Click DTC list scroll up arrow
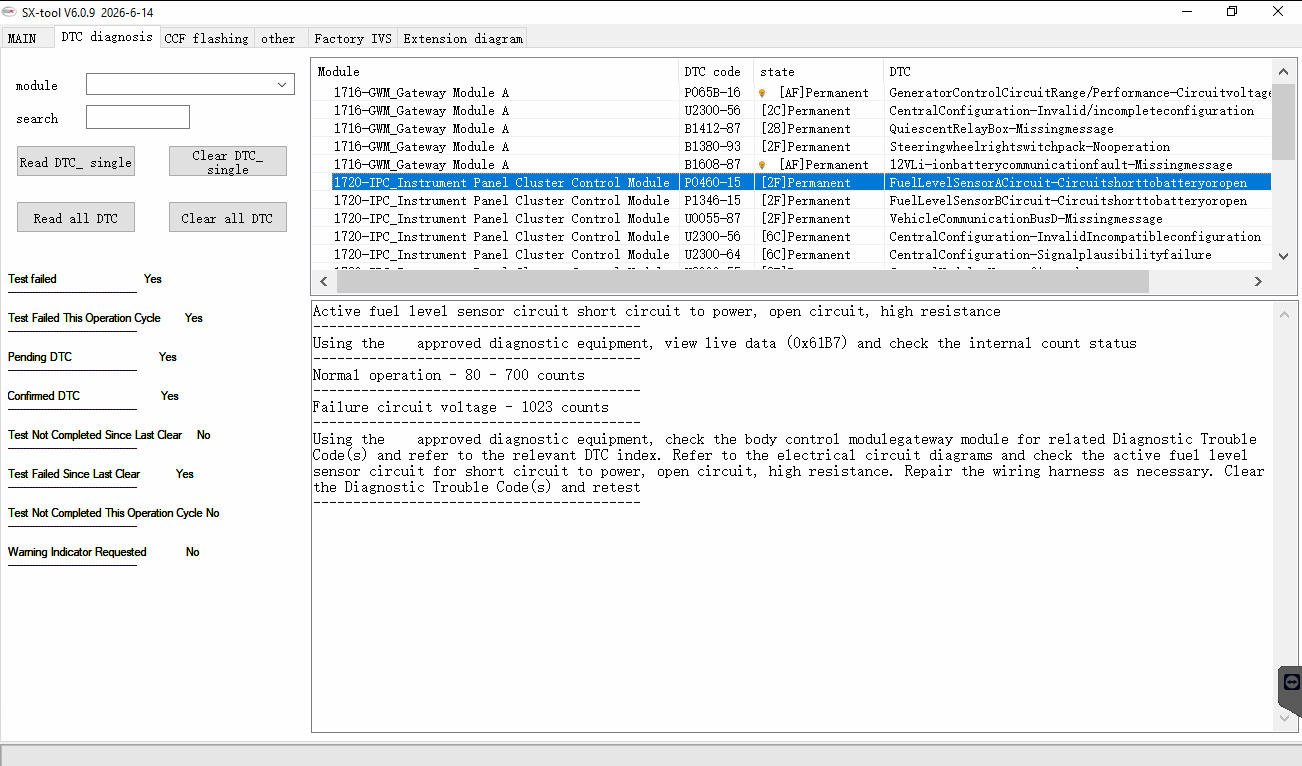 (1284, 72)
